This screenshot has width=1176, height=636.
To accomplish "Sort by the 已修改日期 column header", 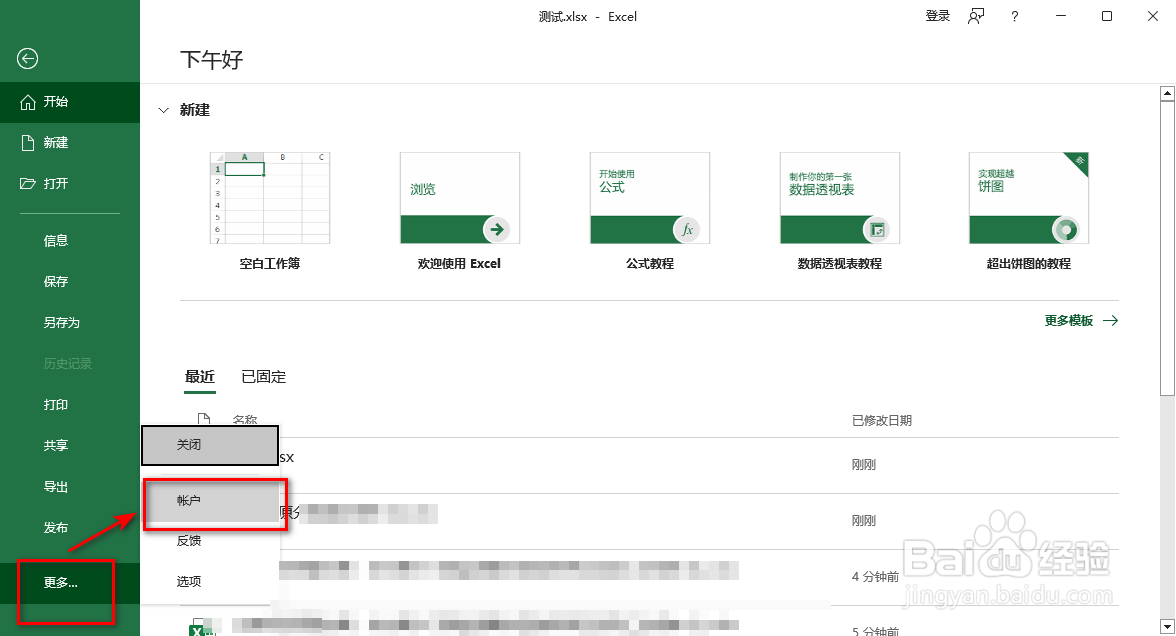I will coord(882,421).
